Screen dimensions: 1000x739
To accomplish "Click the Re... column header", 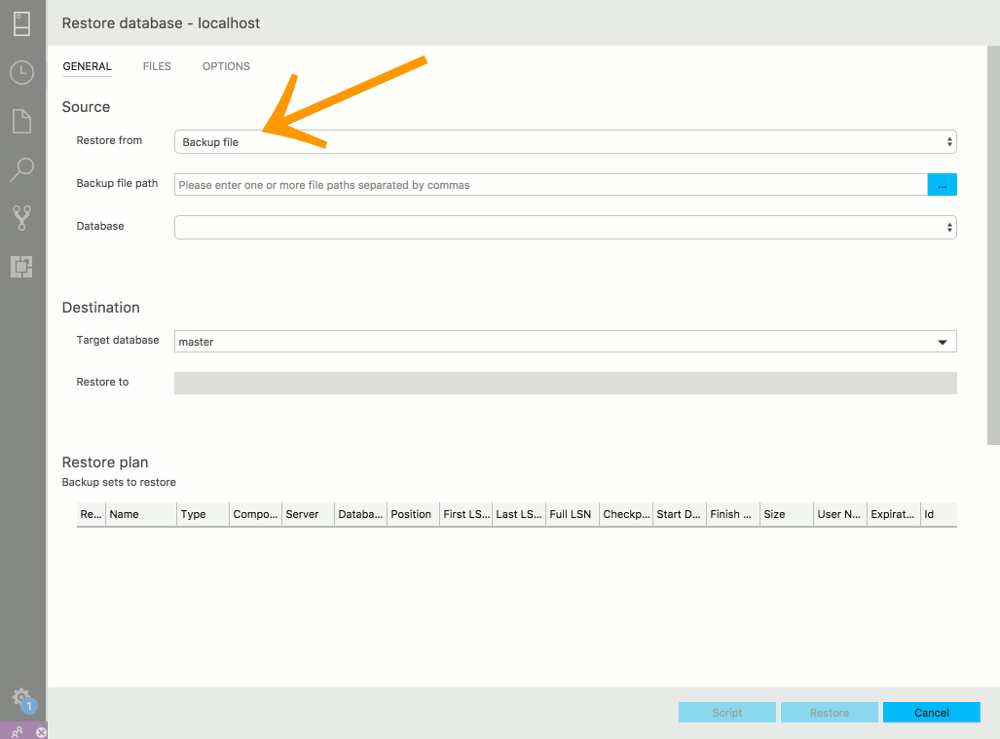I will tap(91, 514).
